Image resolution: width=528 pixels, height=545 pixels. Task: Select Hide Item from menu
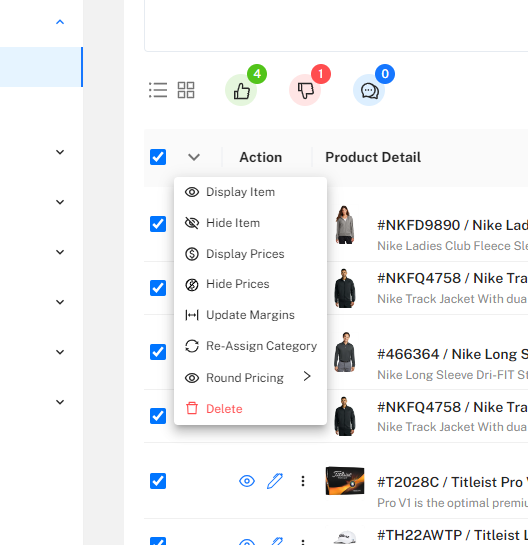250,223
